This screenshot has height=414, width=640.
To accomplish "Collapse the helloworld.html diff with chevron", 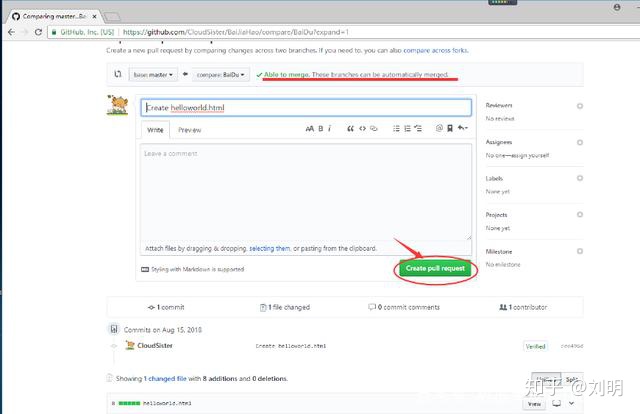I will [571, 403].
